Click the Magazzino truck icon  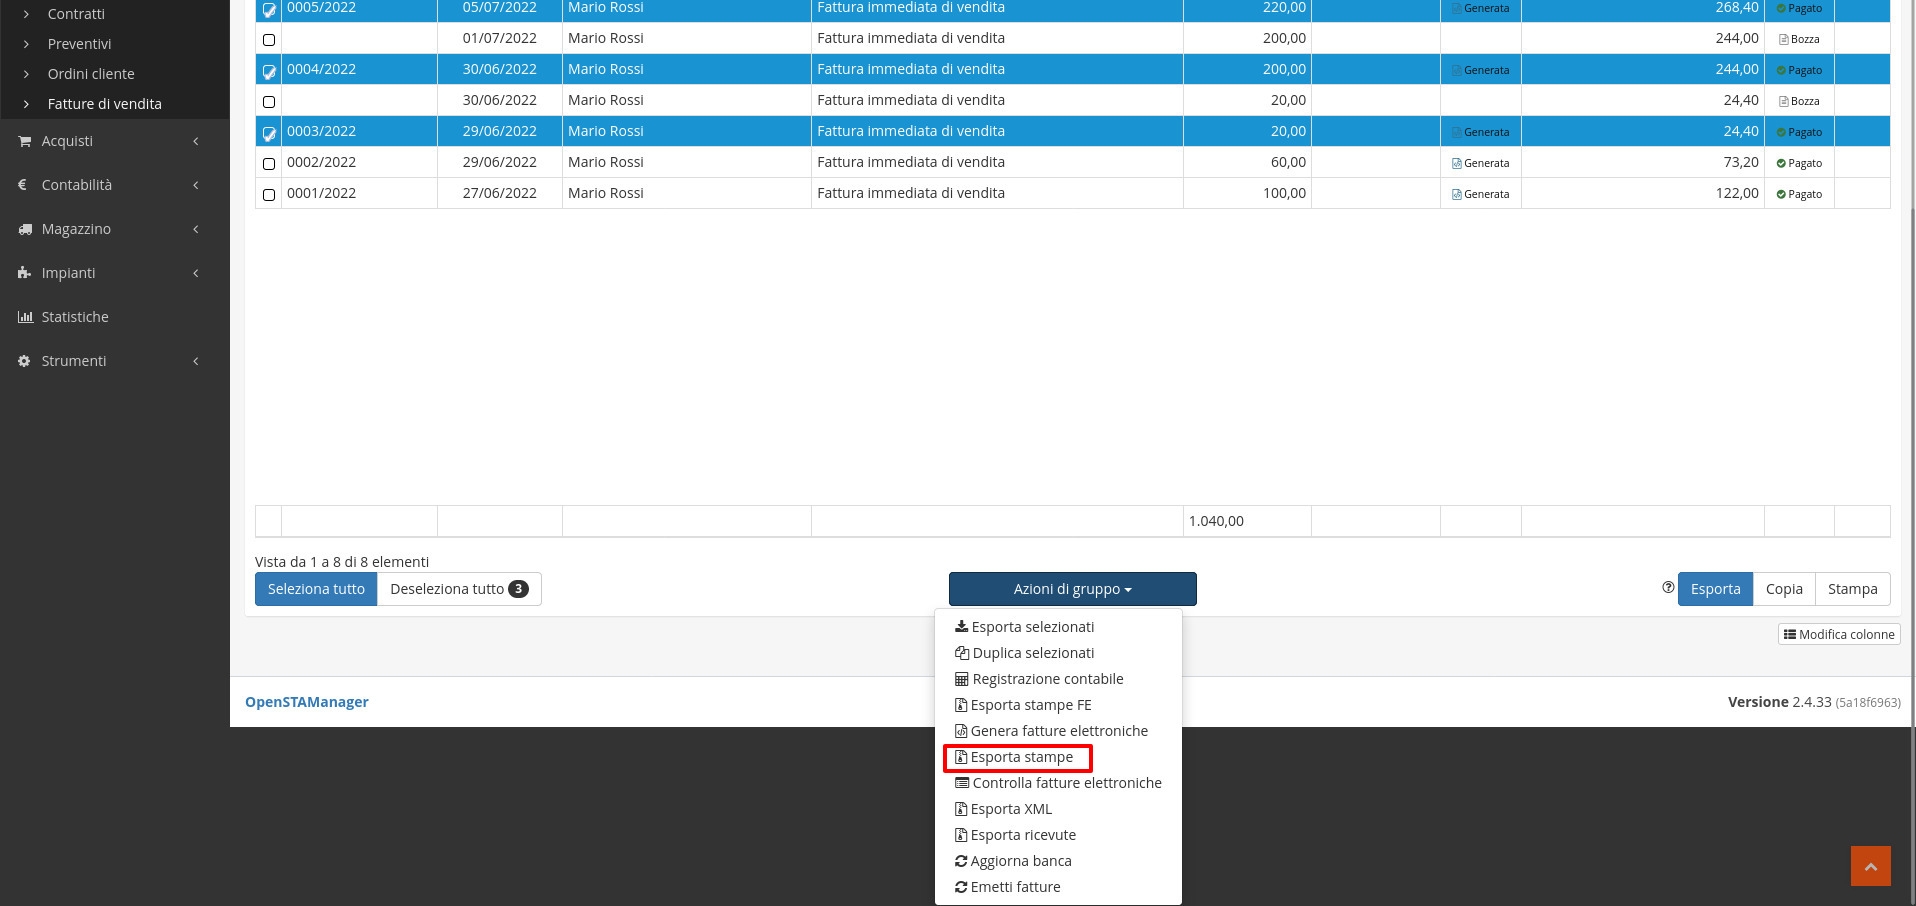(x=24, y=229)
